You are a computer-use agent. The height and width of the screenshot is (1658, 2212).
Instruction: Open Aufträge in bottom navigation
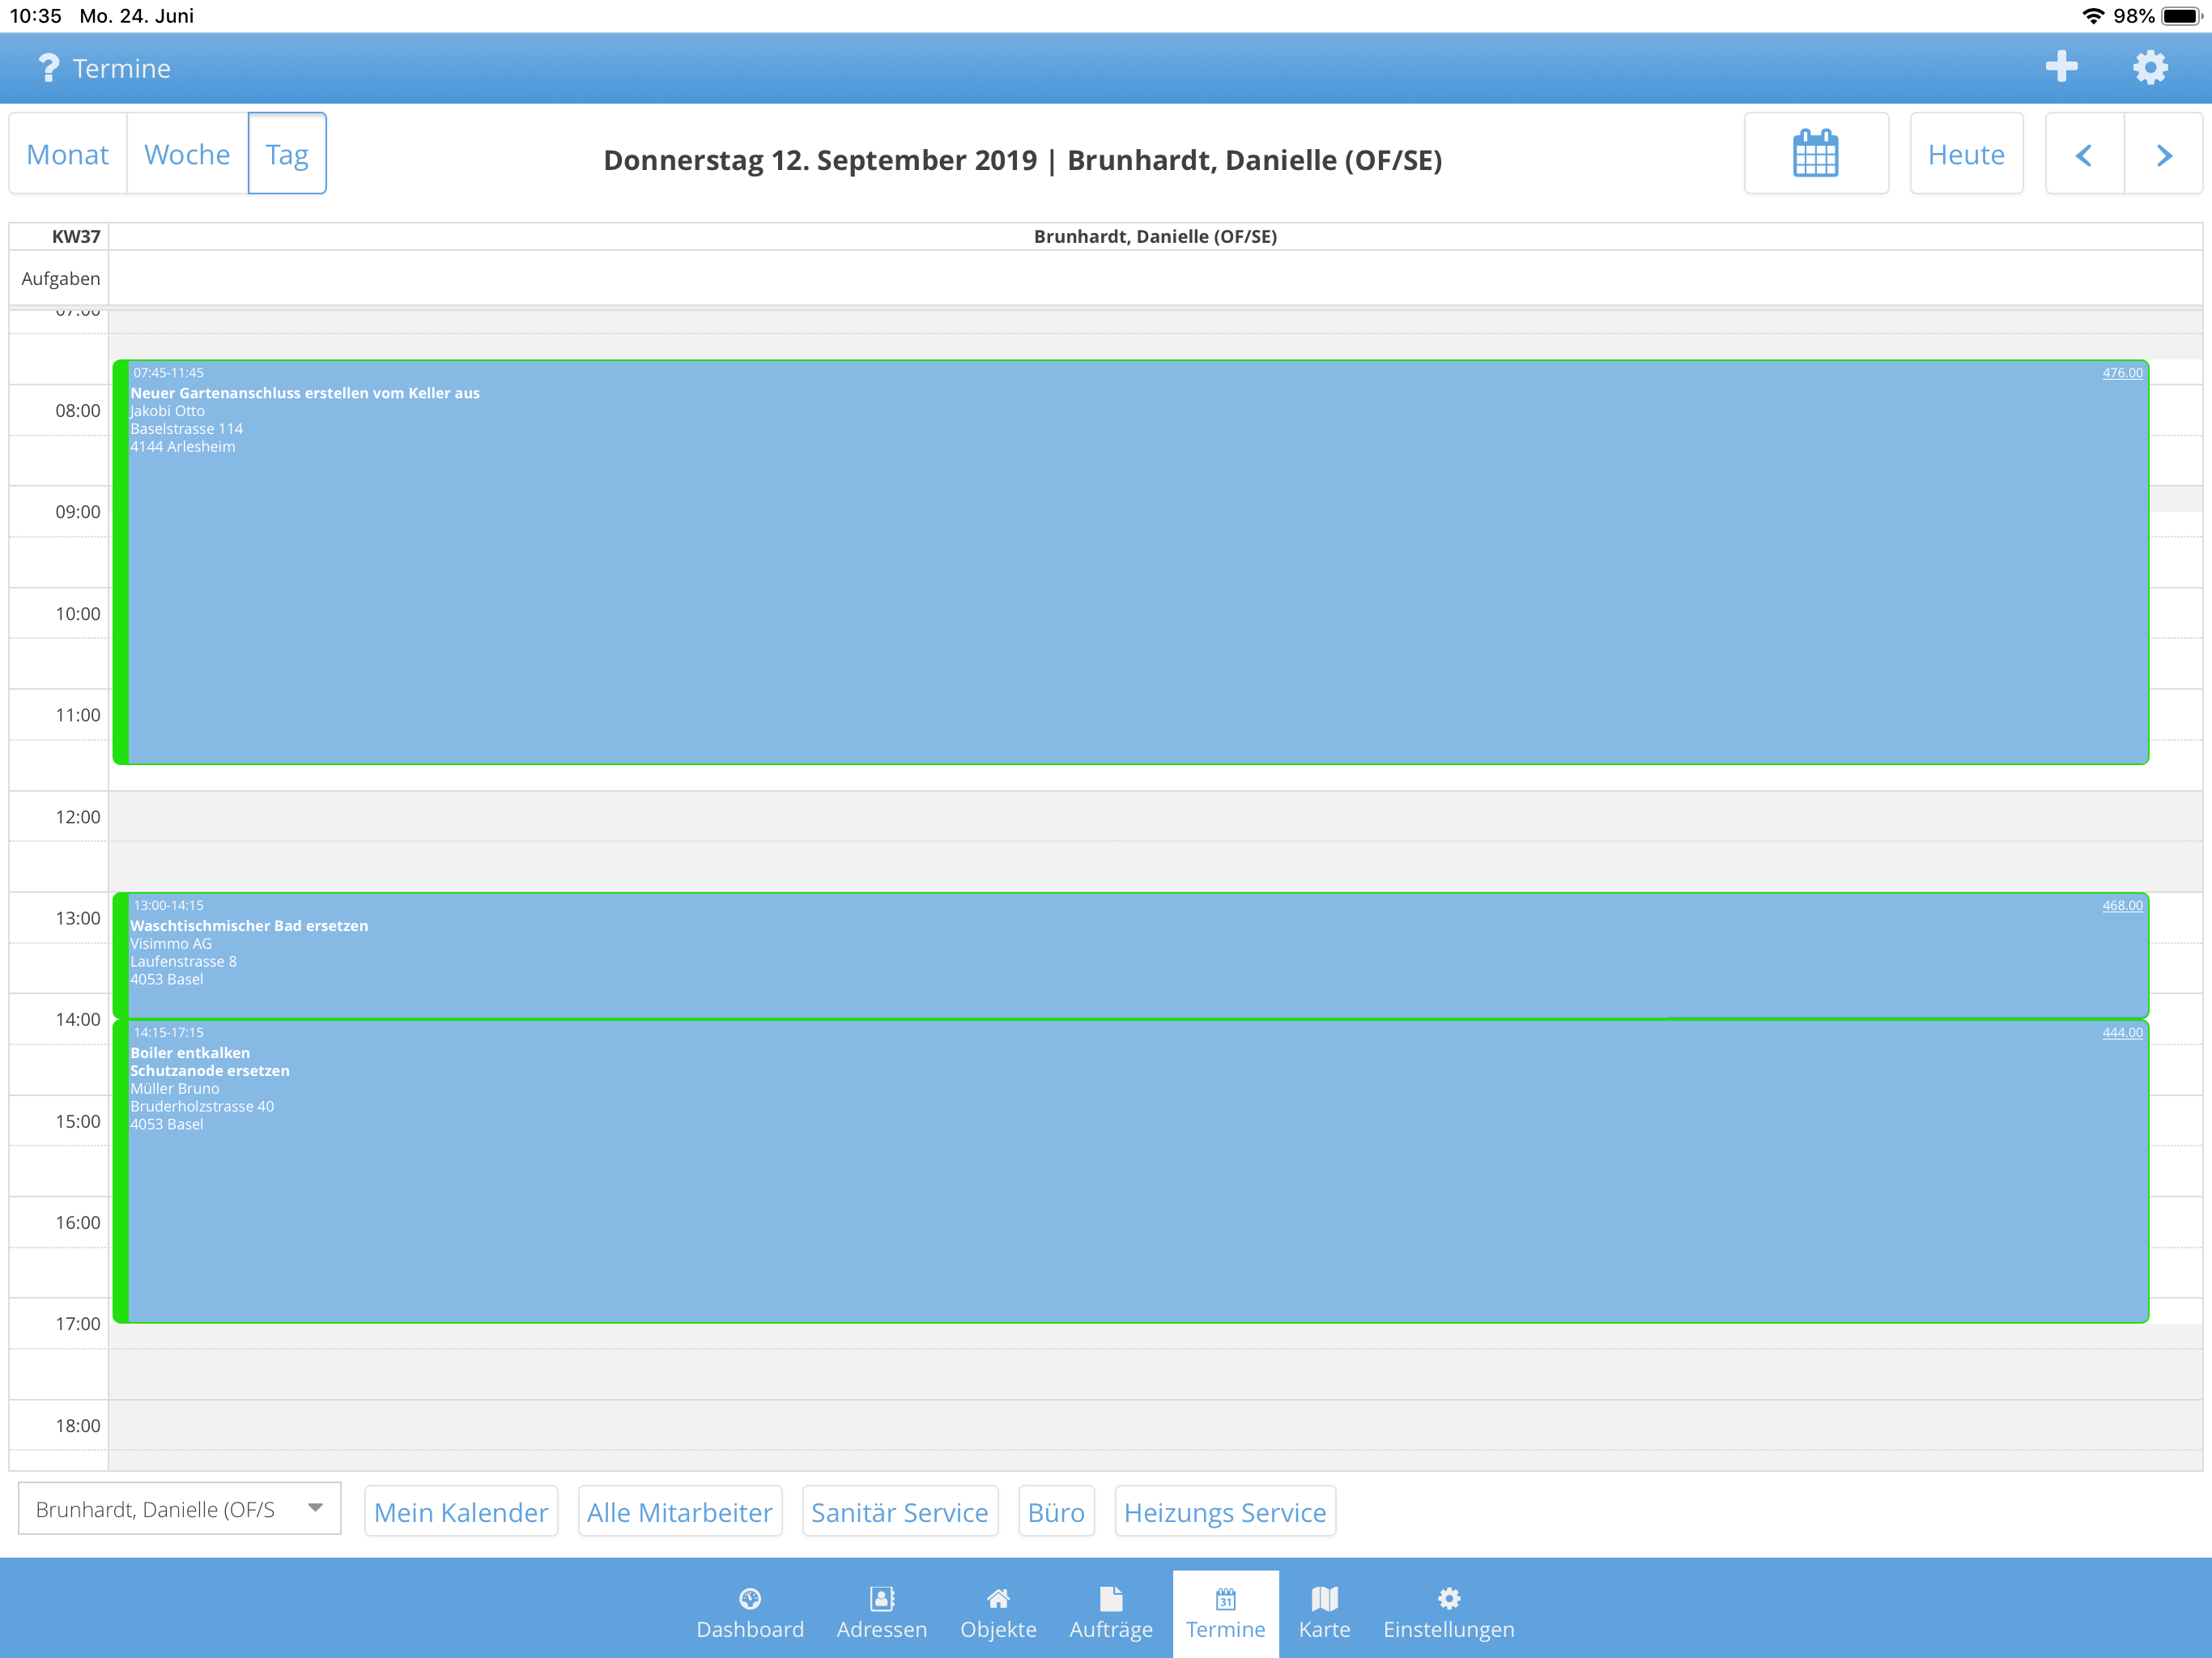[x=1111, y=1613]
